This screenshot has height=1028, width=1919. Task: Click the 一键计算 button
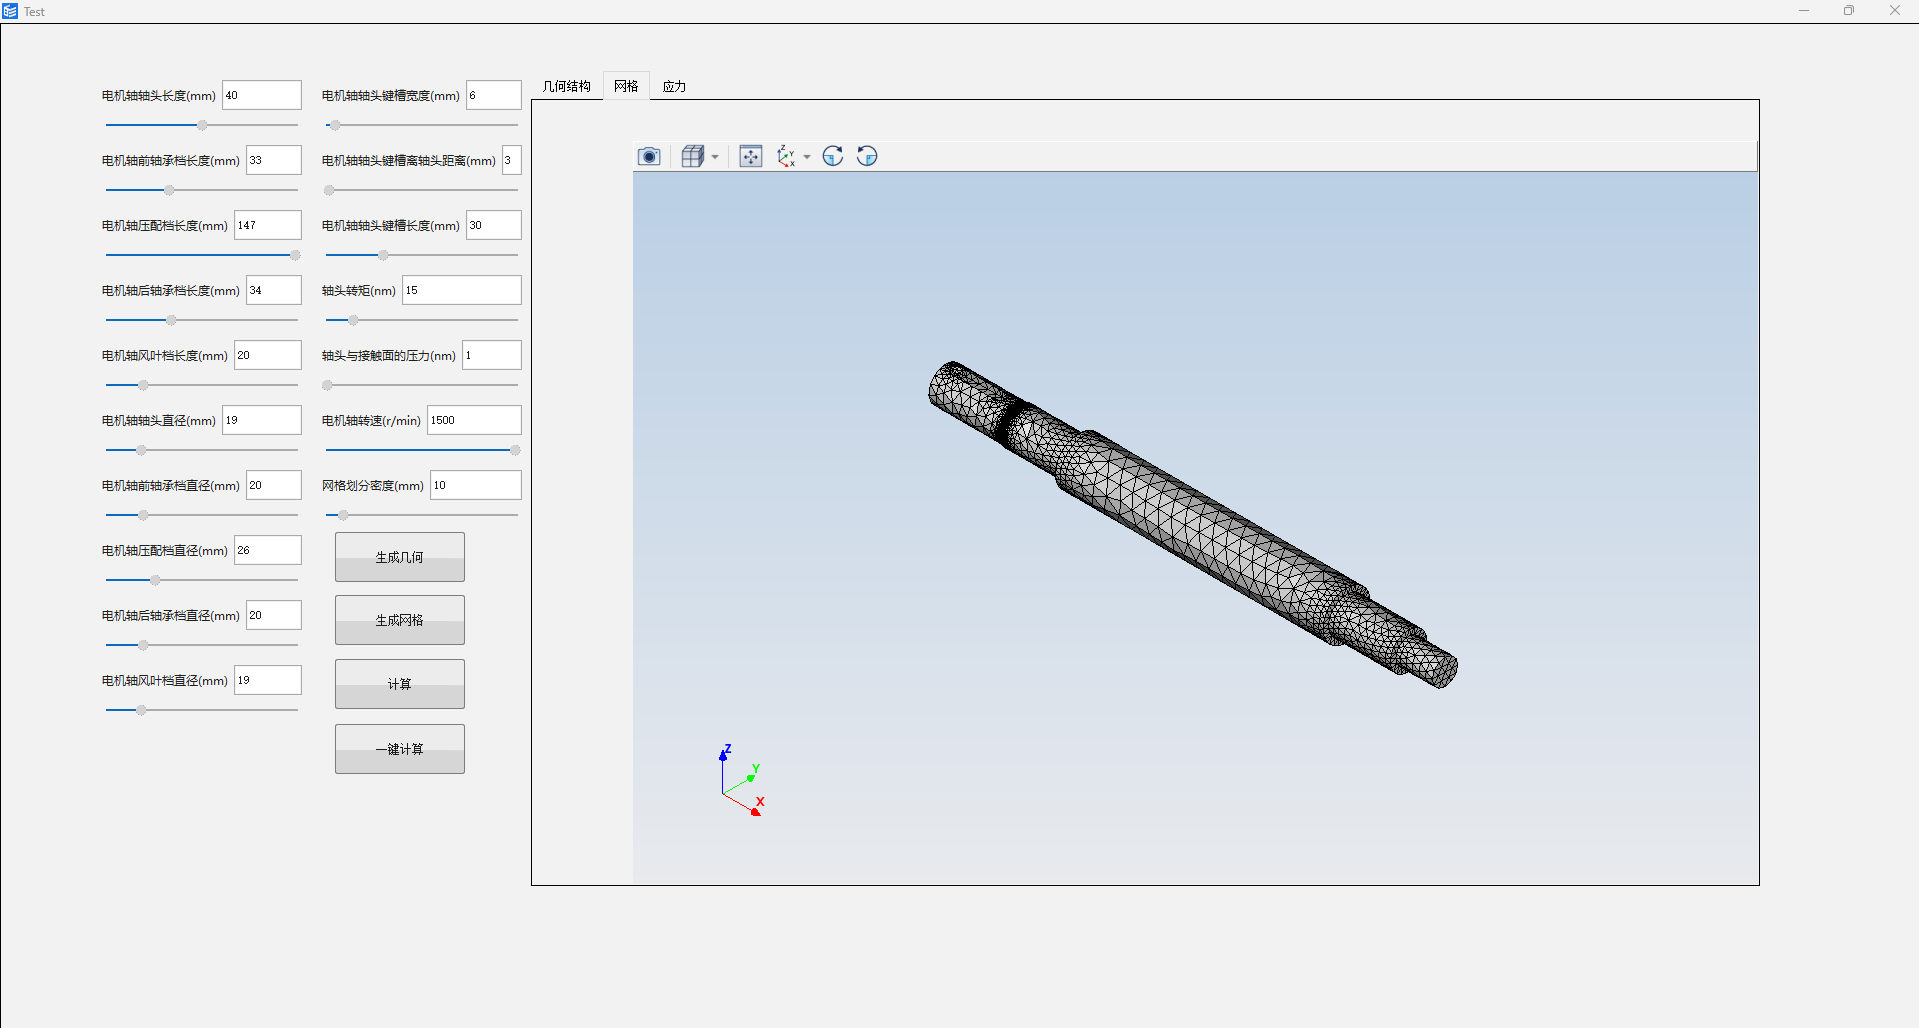coord(400,749)
